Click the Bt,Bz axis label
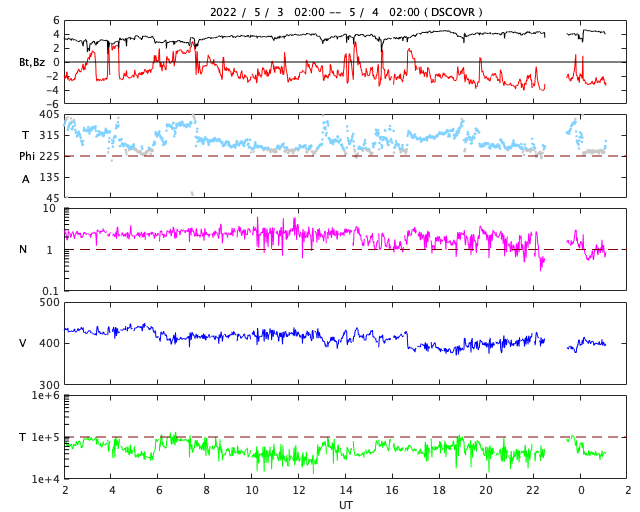Image resolution: width=640 pixels, height=512 pixels. point(32,62)
